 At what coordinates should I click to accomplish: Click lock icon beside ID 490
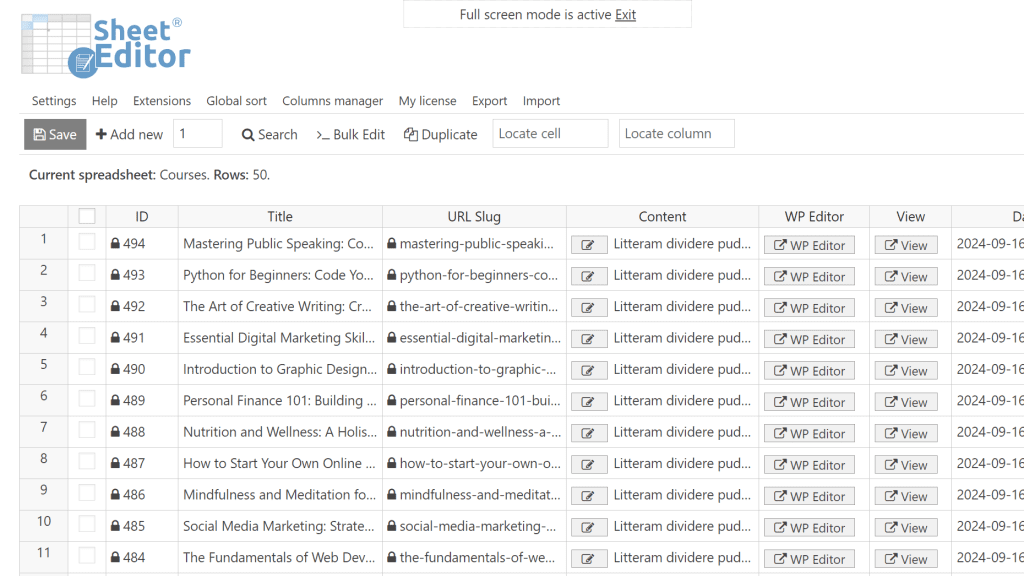coord(115,369)
